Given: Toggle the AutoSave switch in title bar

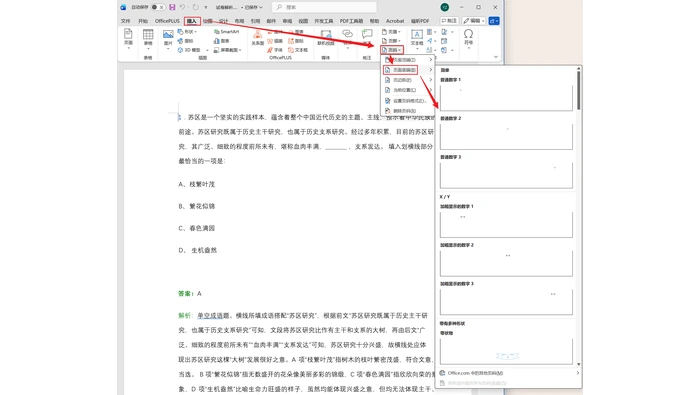Looking at the screenshot, I should coord(157,7).
